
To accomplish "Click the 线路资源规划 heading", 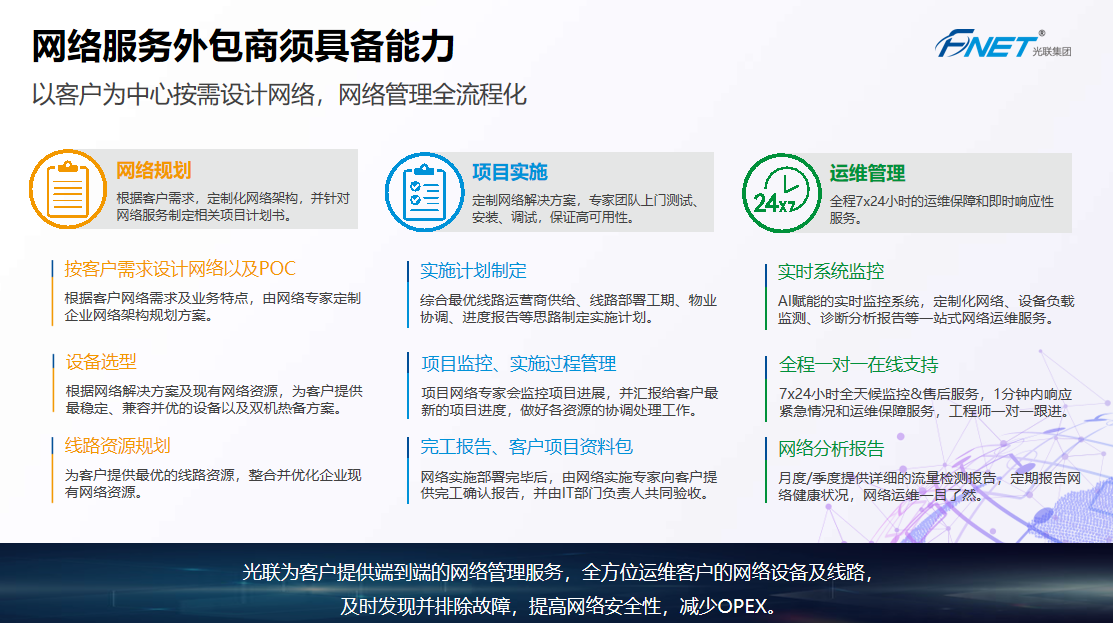I will 118,446.
